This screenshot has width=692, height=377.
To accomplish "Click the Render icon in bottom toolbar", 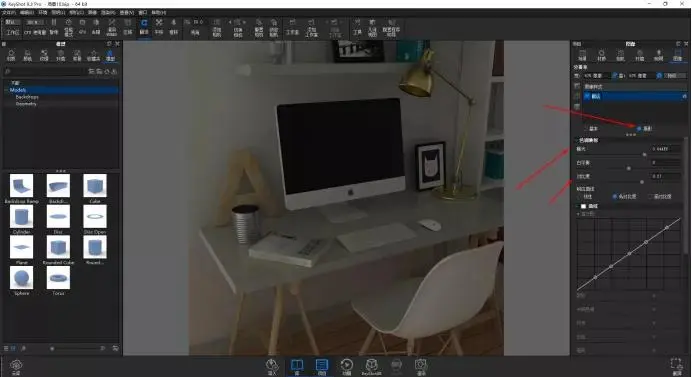I will [x=421, y=366].
